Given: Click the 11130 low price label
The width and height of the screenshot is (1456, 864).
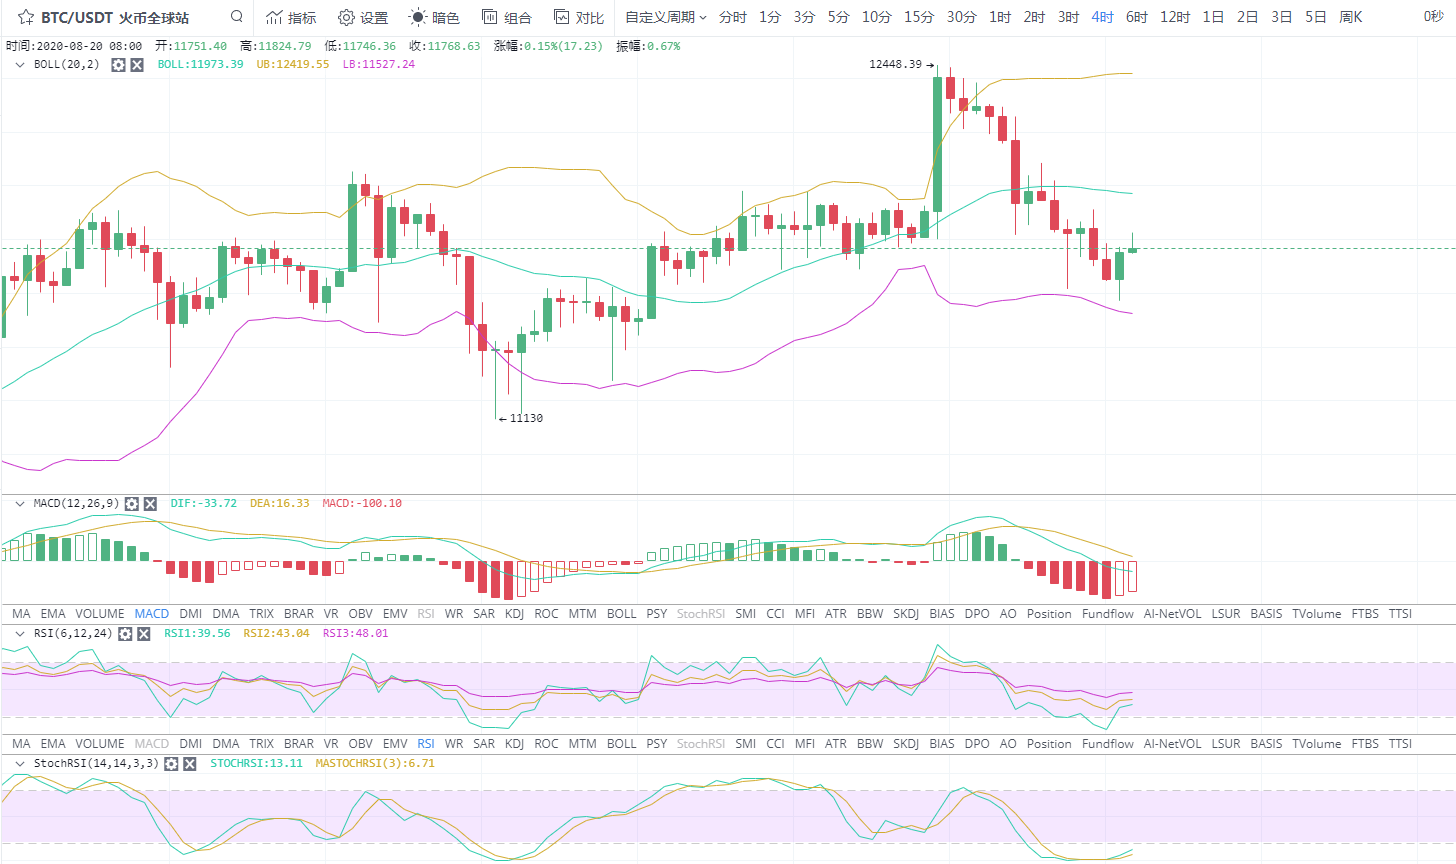Looking at the screenshot, I should (526, 418).
